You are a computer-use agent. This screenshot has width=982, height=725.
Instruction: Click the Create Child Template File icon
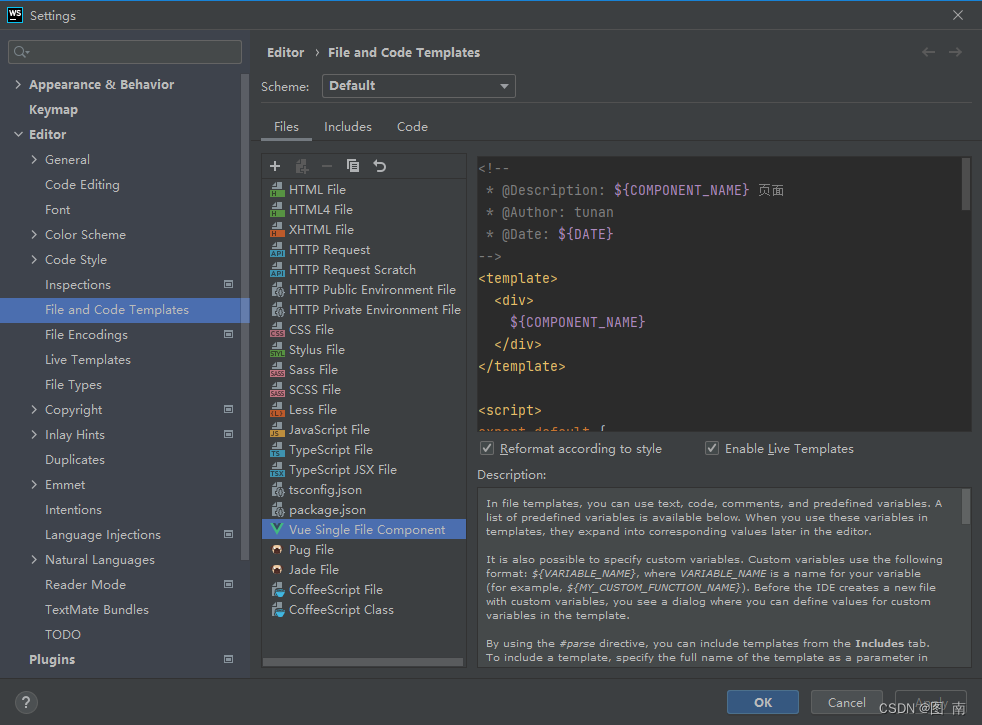pos(301,166)
